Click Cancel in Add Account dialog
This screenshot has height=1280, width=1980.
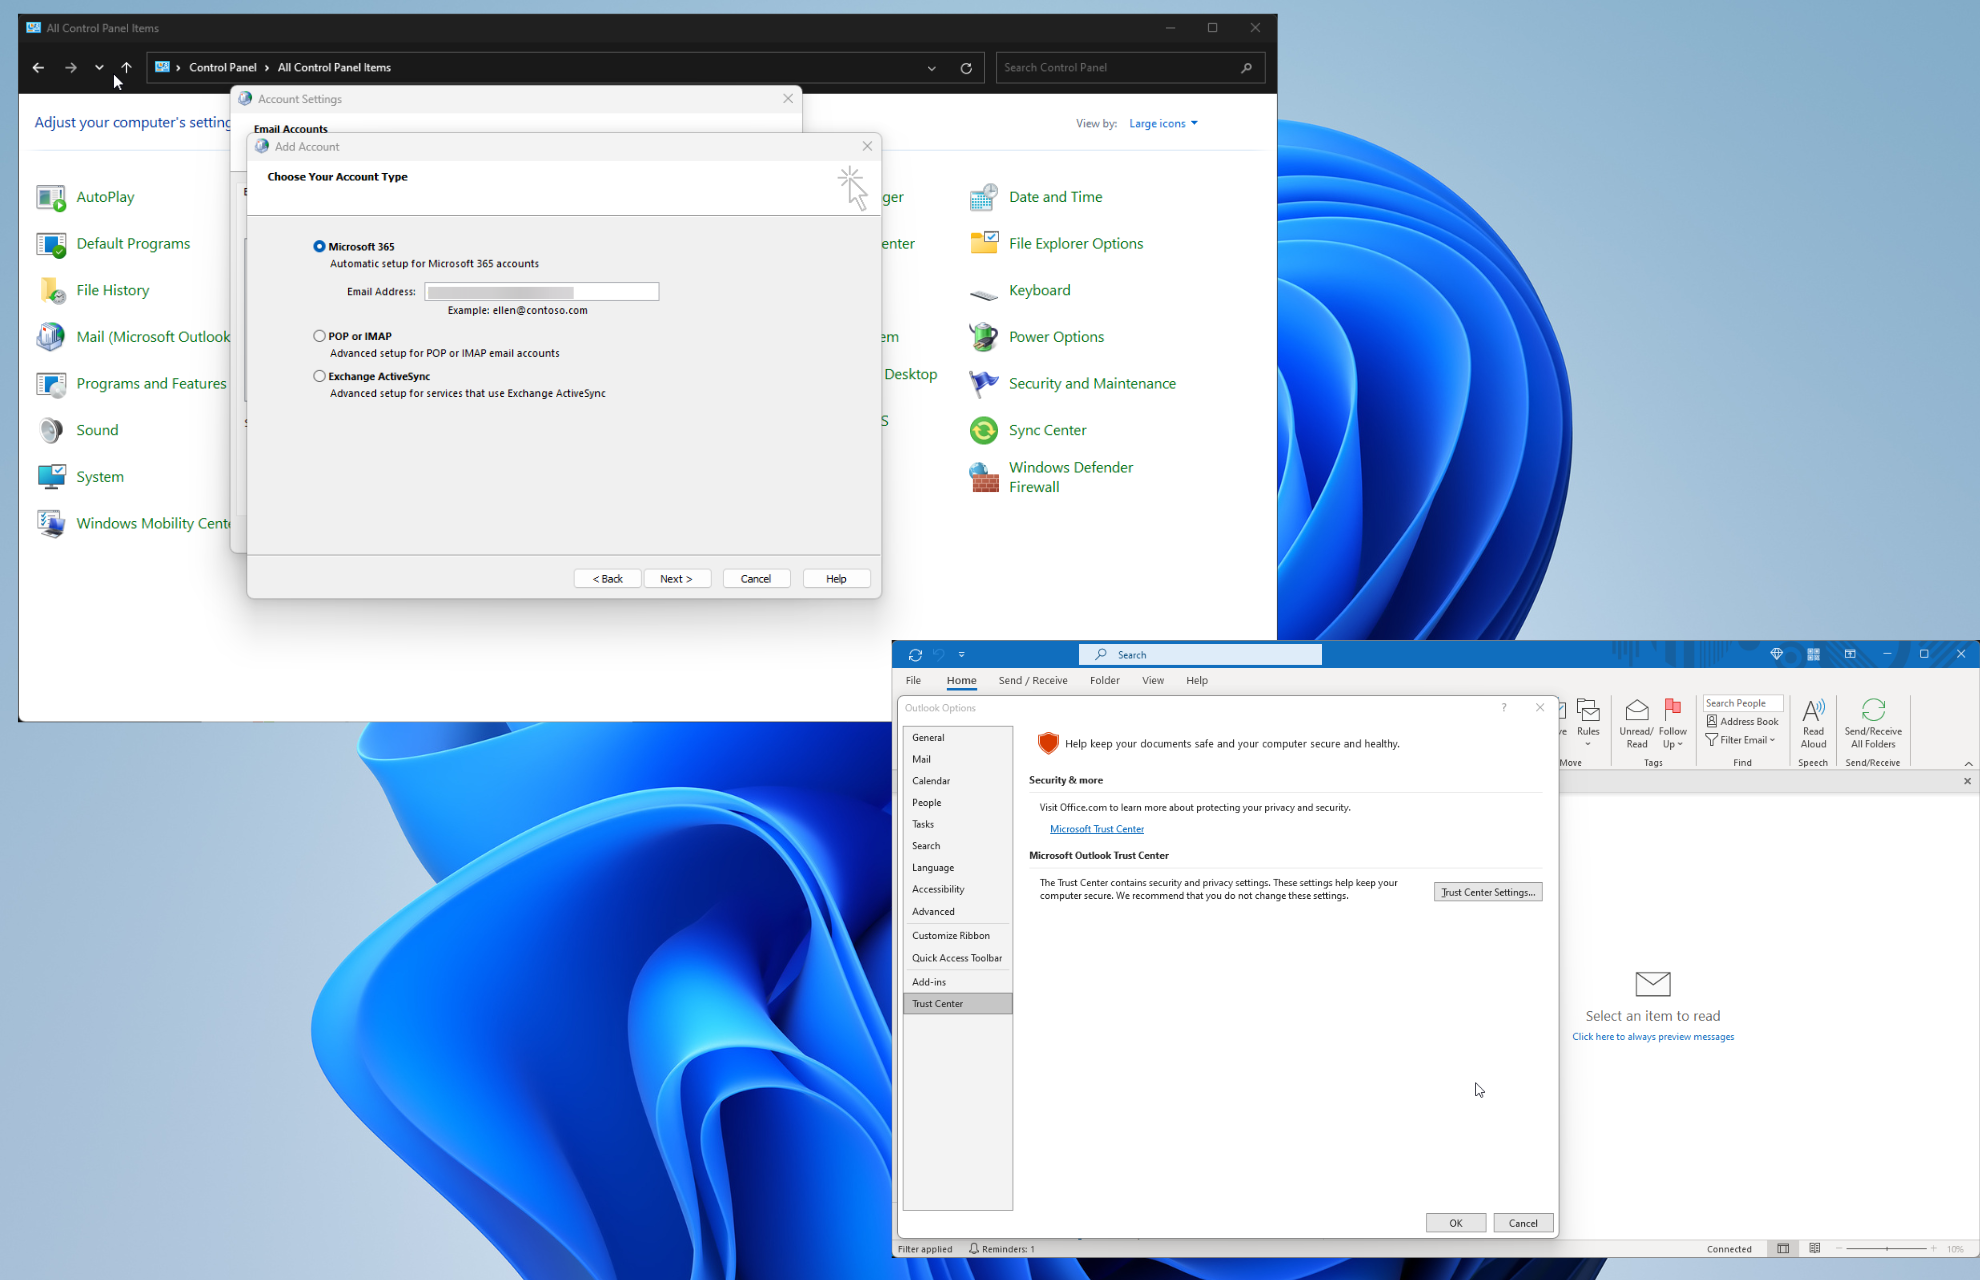tap(756, 579)
